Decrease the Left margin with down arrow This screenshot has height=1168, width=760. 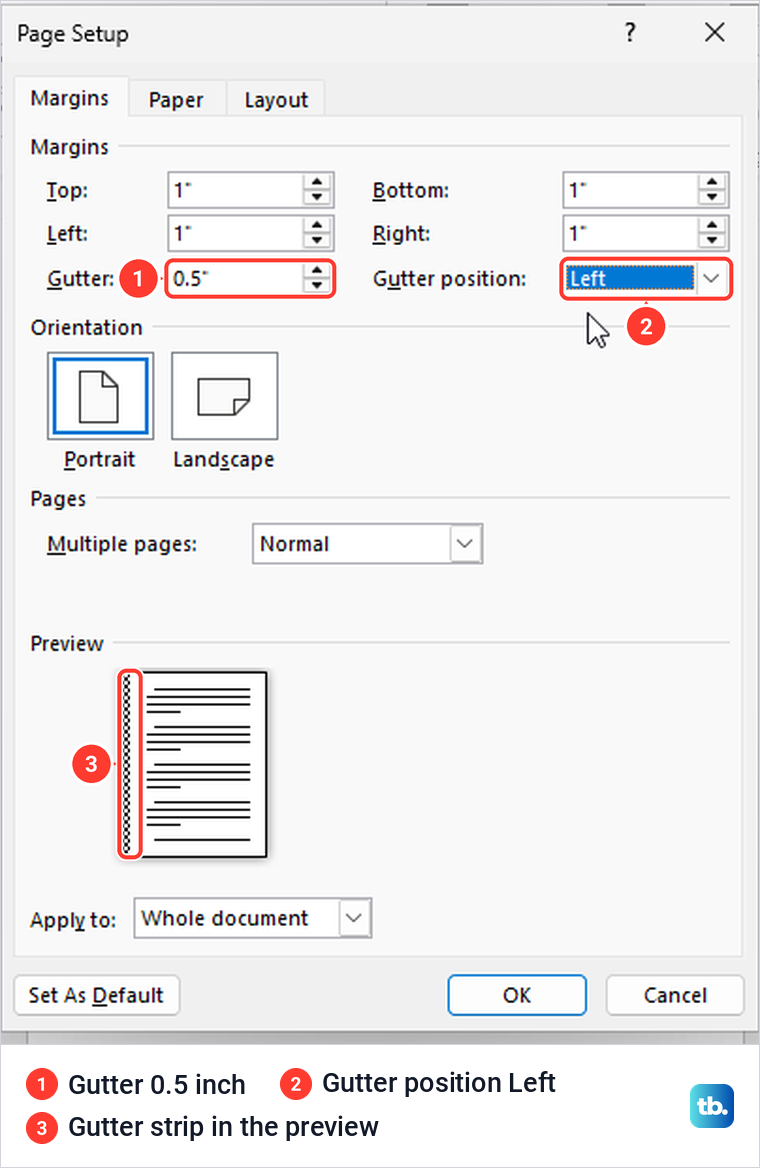pos(317,241)
